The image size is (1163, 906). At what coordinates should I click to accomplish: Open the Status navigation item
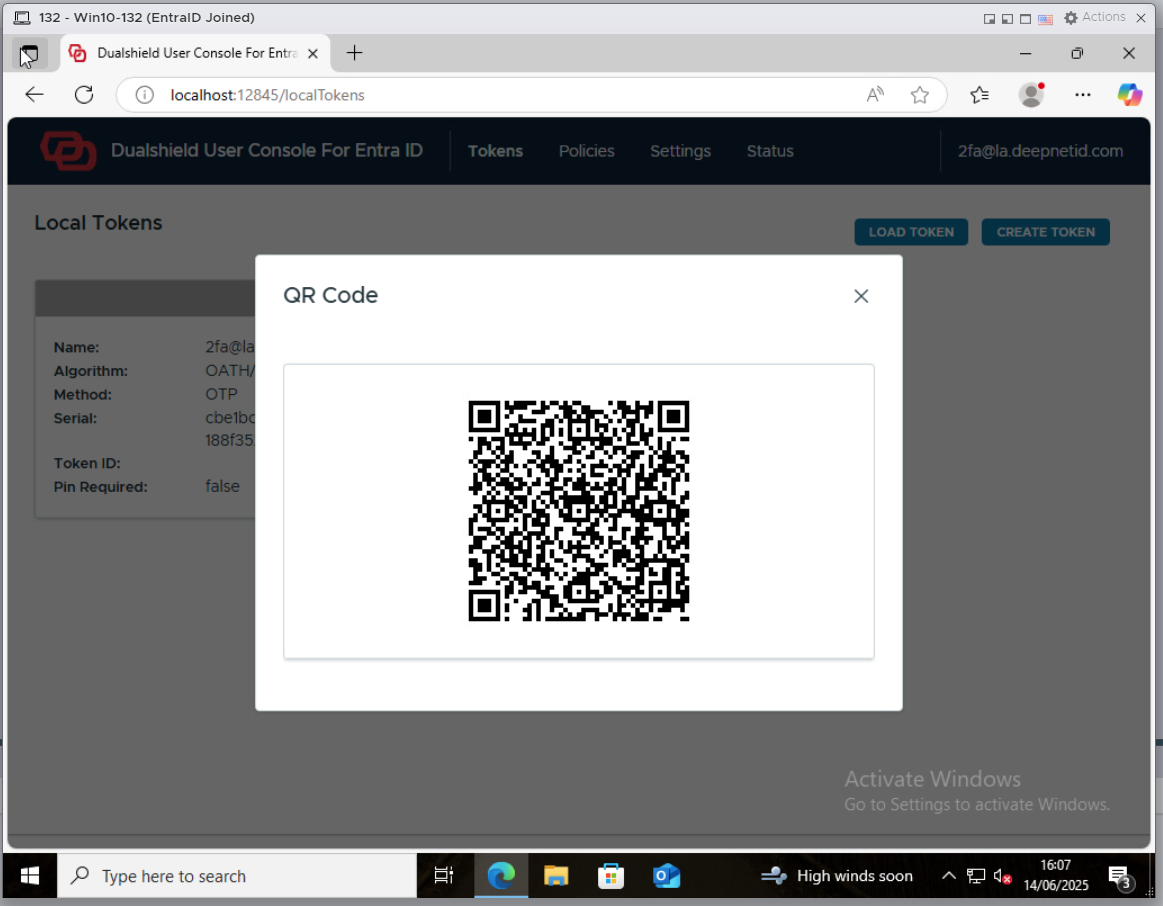(x=770, y=151)
